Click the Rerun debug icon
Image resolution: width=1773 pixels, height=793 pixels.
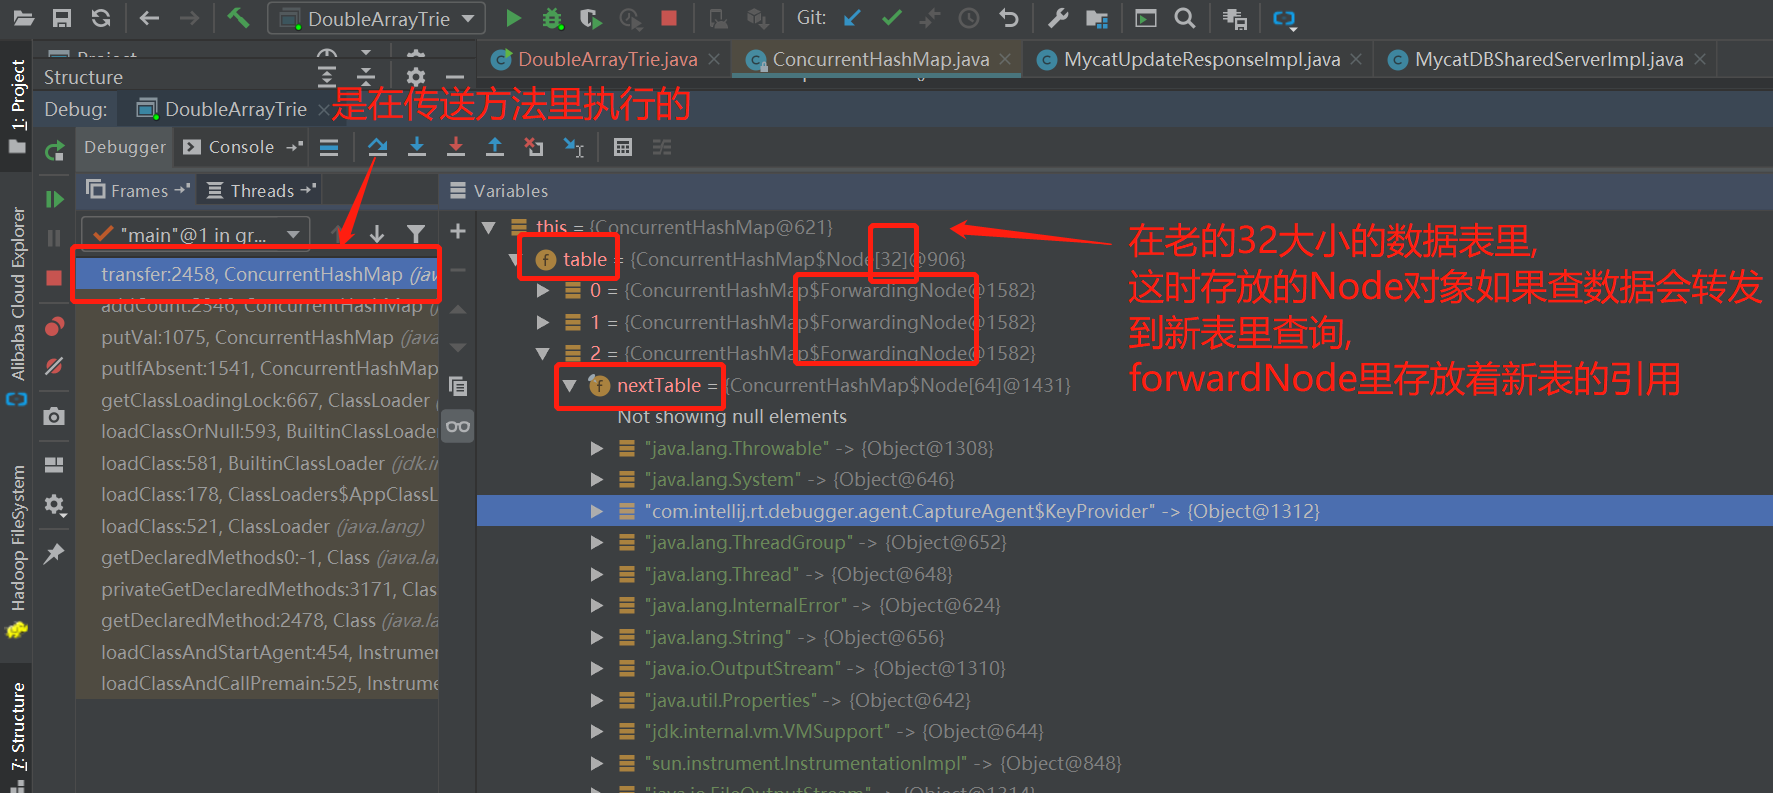(x=54, y=151)
